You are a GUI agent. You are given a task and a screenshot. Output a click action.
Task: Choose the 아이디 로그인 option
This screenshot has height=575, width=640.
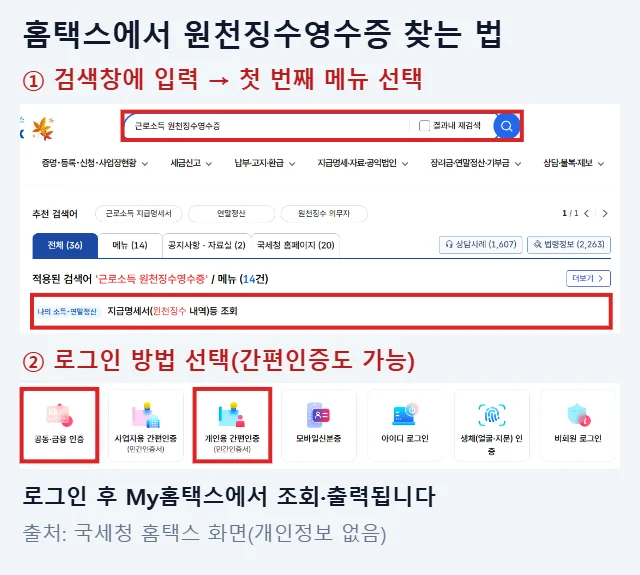pyautogui.click(x=405, y=425)
